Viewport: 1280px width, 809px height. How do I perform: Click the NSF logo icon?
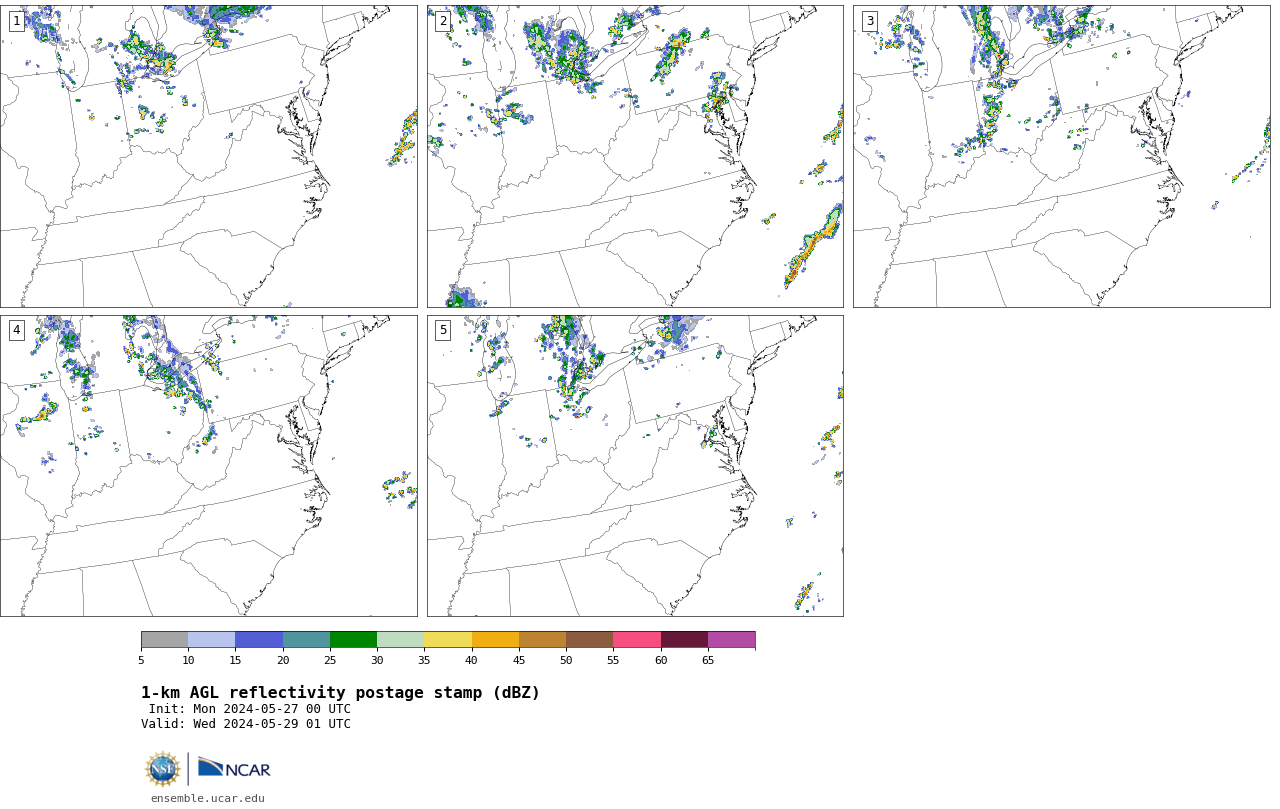point(163,769)
